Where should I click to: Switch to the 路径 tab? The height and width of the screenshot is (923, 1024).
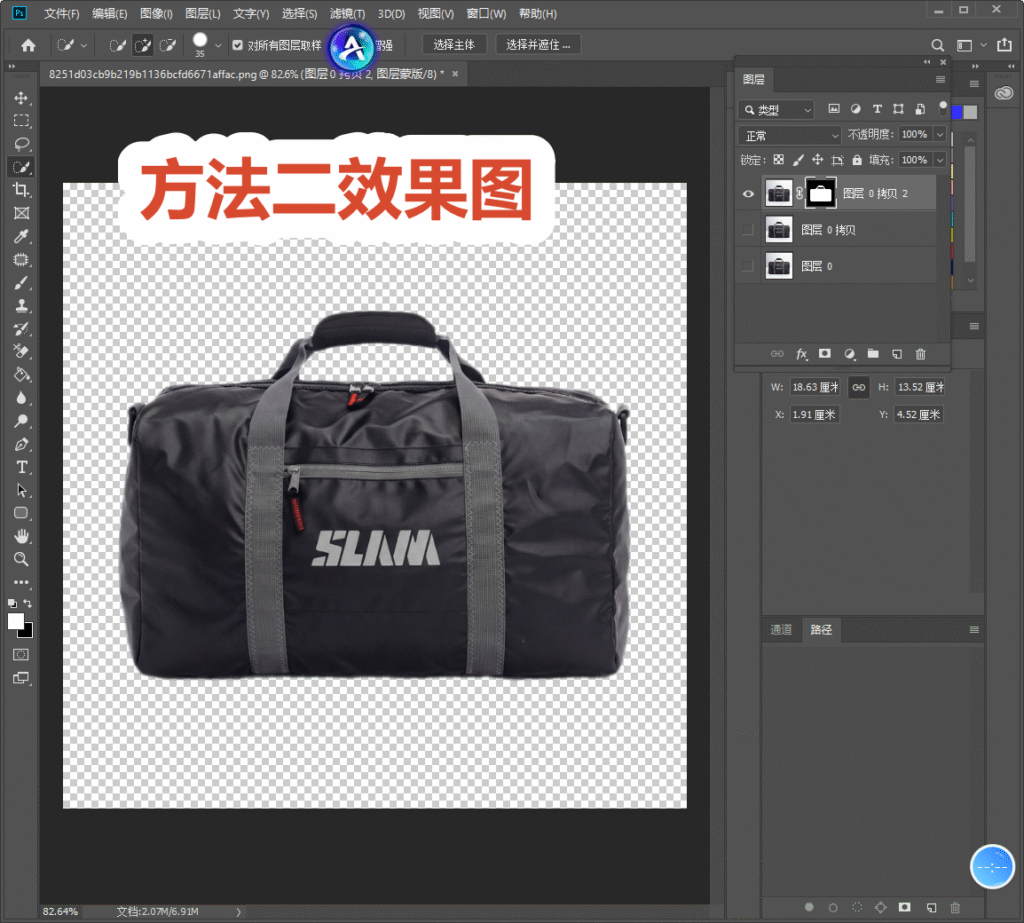tap(821, 630)
